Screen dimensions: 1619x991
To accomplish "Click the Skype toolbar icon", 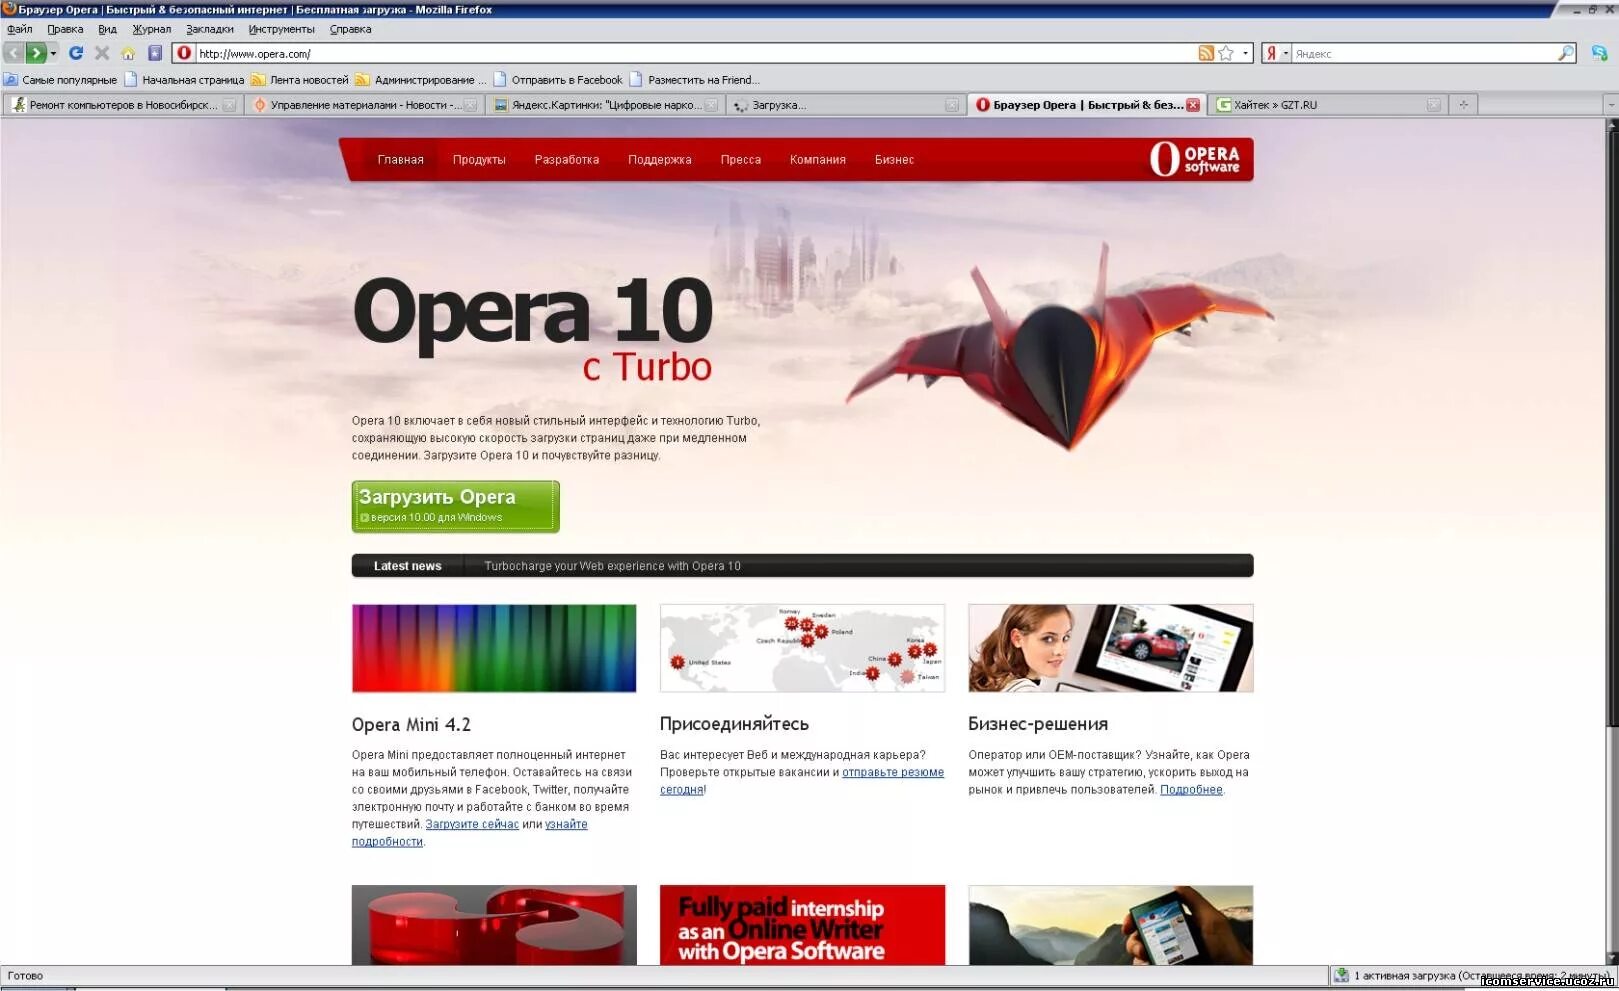I will click(x=1599, y=54).
